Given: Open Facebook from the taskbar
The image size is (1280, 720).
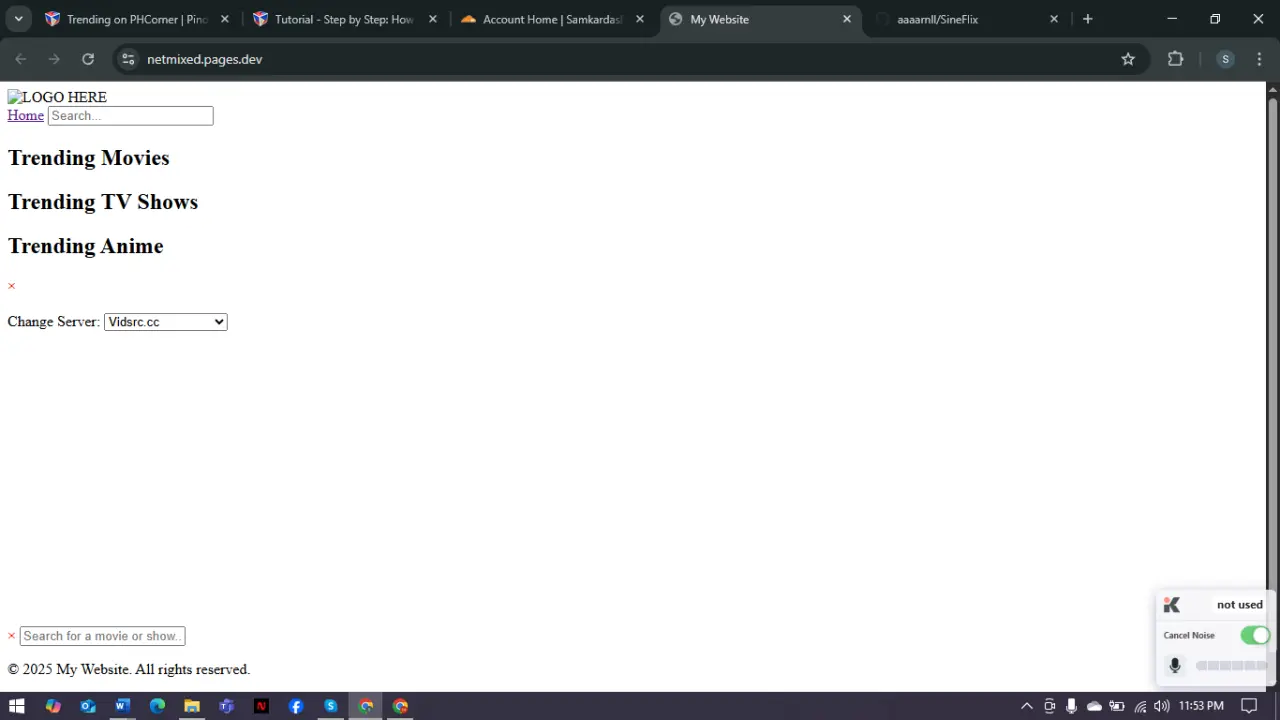Looking at the screenshot, I should pos(296,706).
